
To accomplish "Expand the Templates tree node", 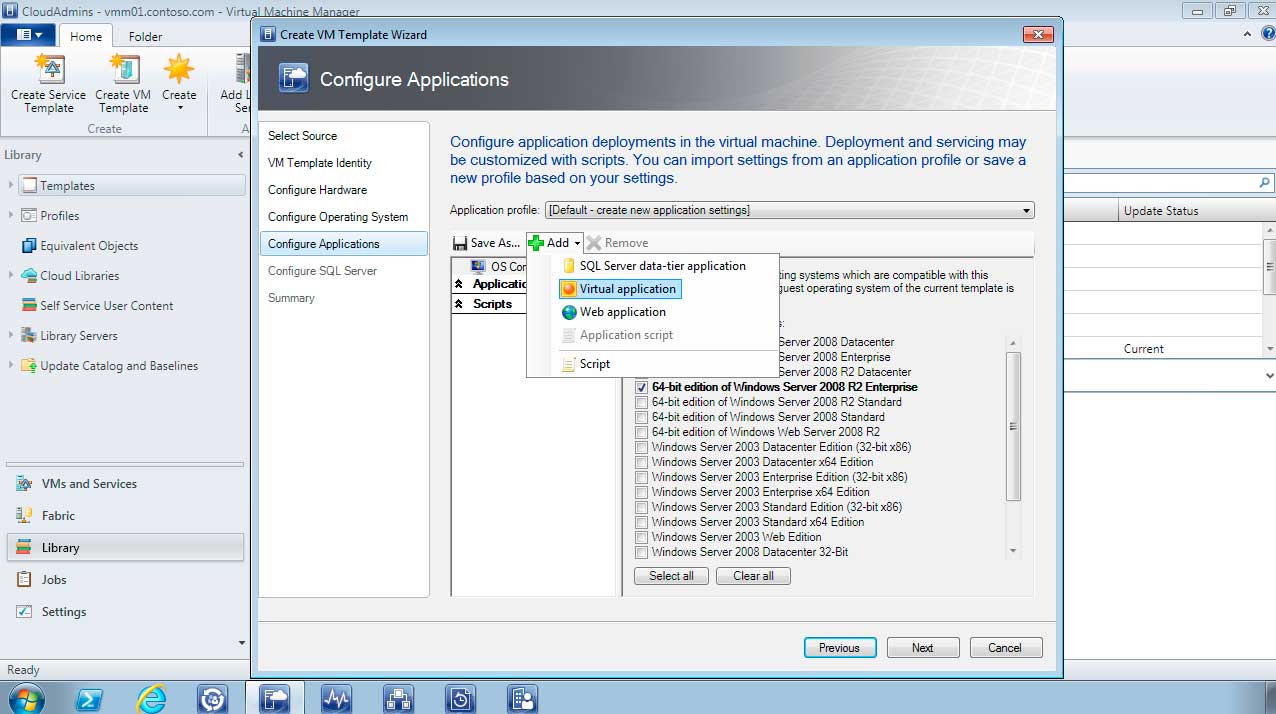I will pyautogui.click(x=11, y=186).
